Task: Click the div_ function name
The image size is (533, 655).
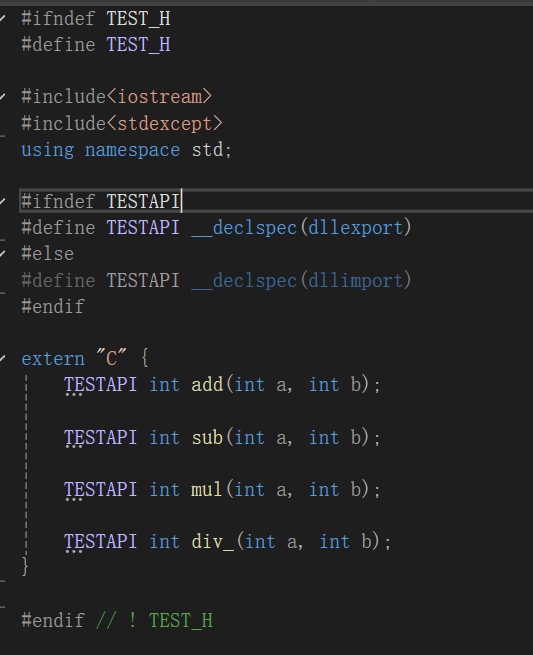Action: [x=213, y=542]
